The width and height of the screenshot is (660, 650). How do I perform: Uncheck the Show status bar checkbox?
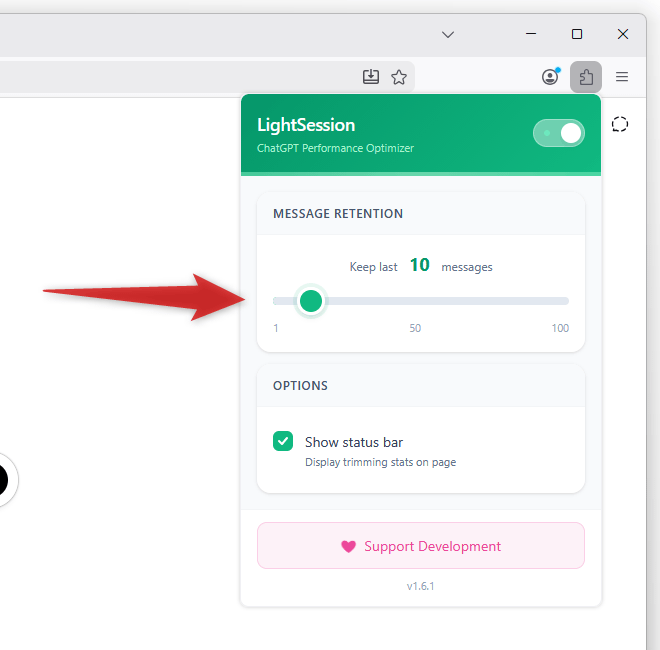point(283,442)
